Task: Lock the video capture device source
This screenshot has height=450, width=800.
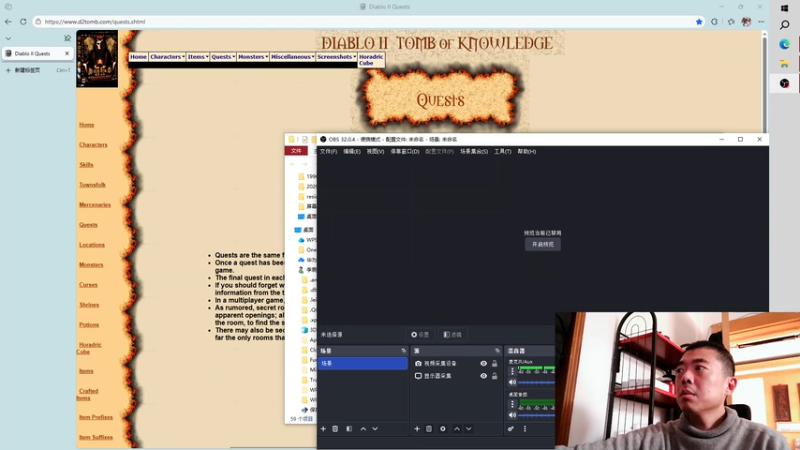Action: pyautogui.click(x=494, y=363)
